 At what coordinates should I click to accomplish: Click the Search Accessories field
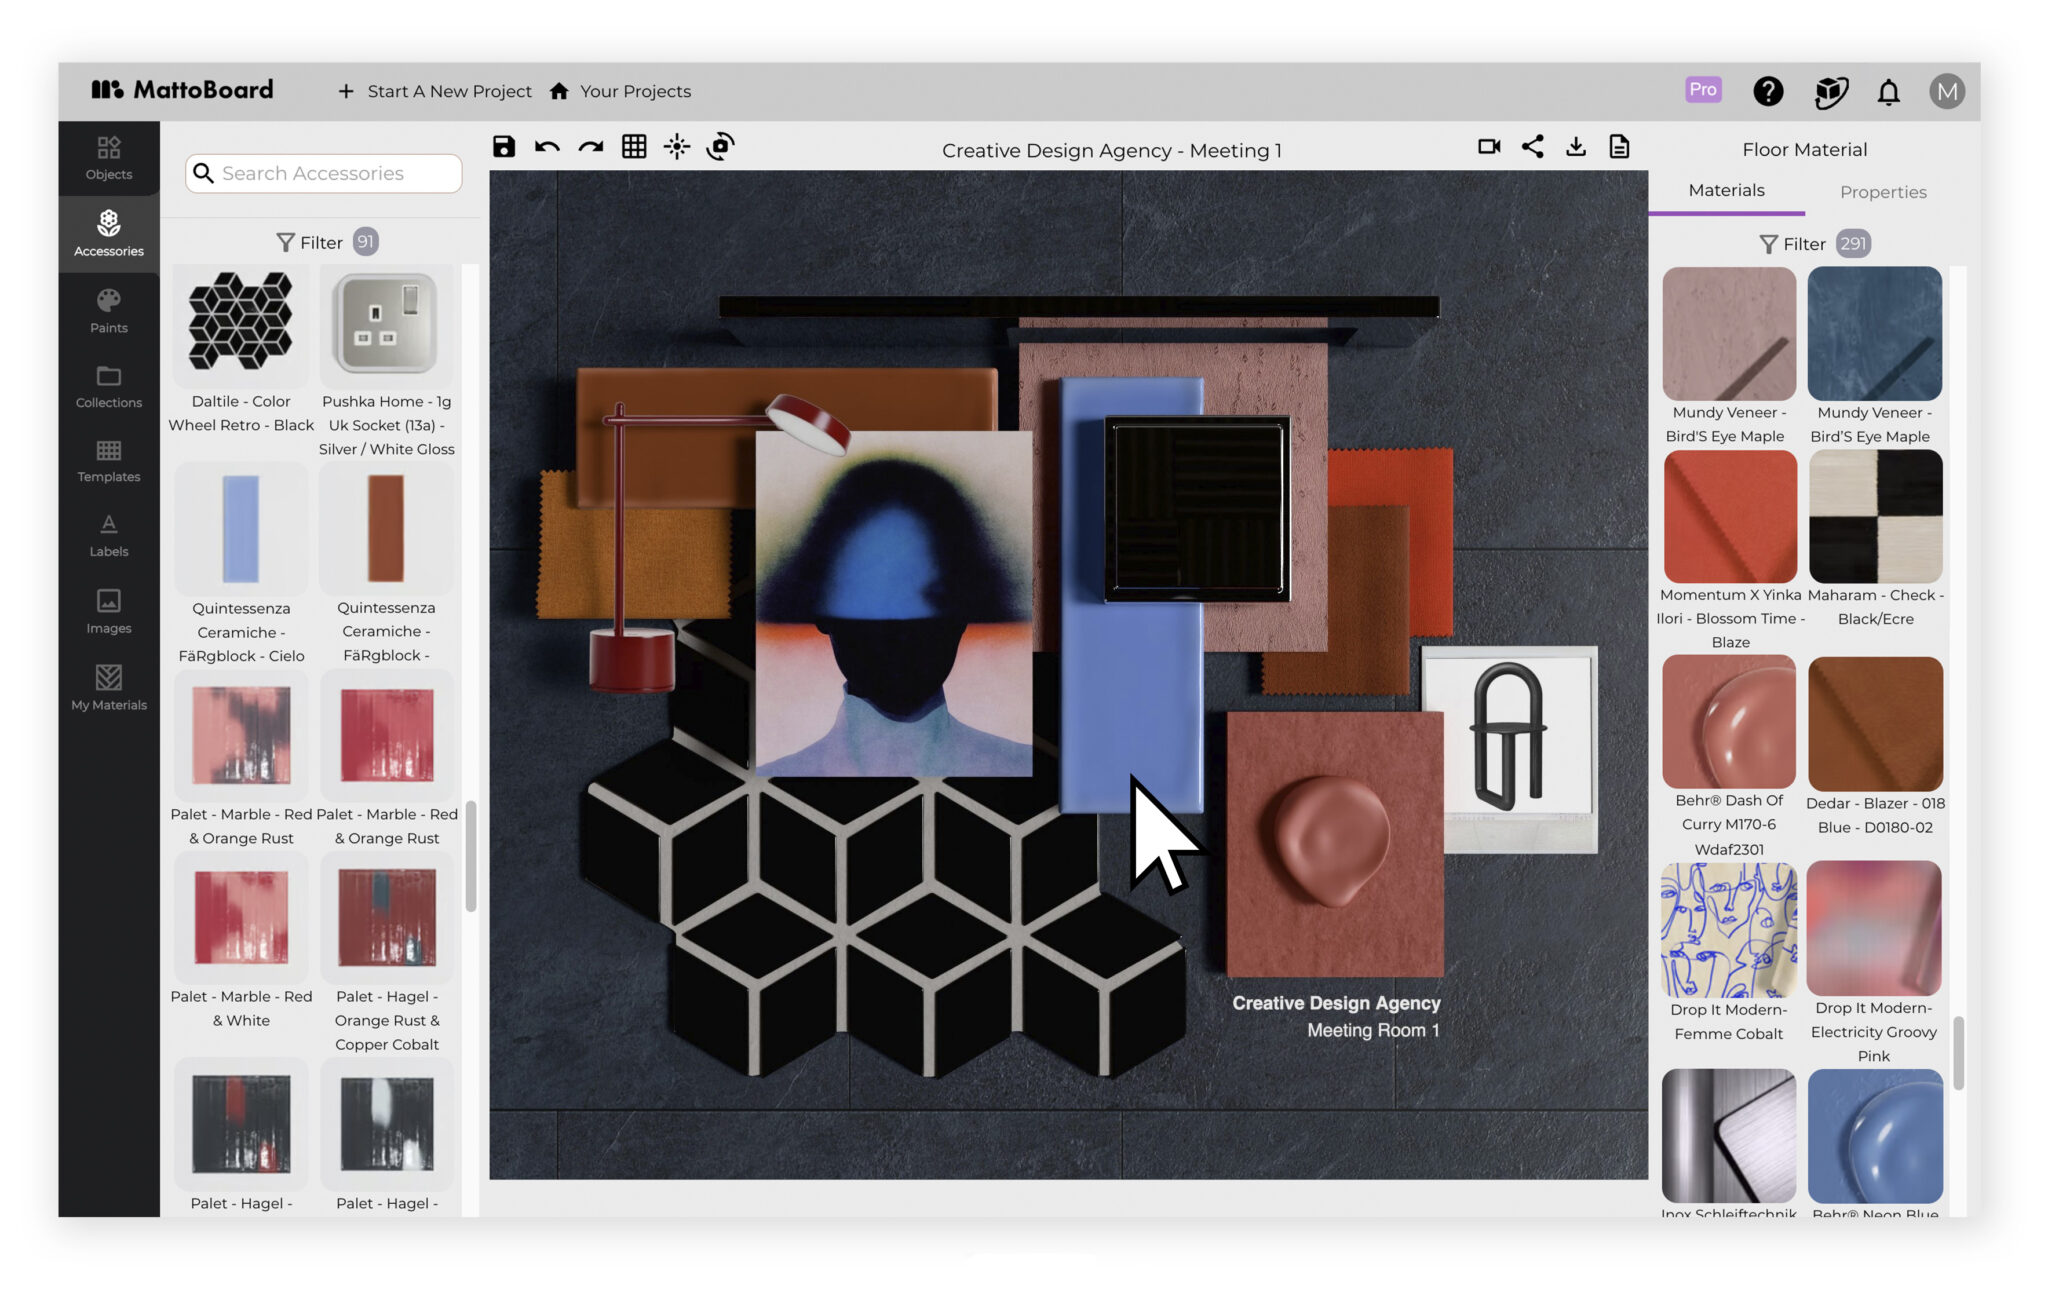tap(322, 173)
